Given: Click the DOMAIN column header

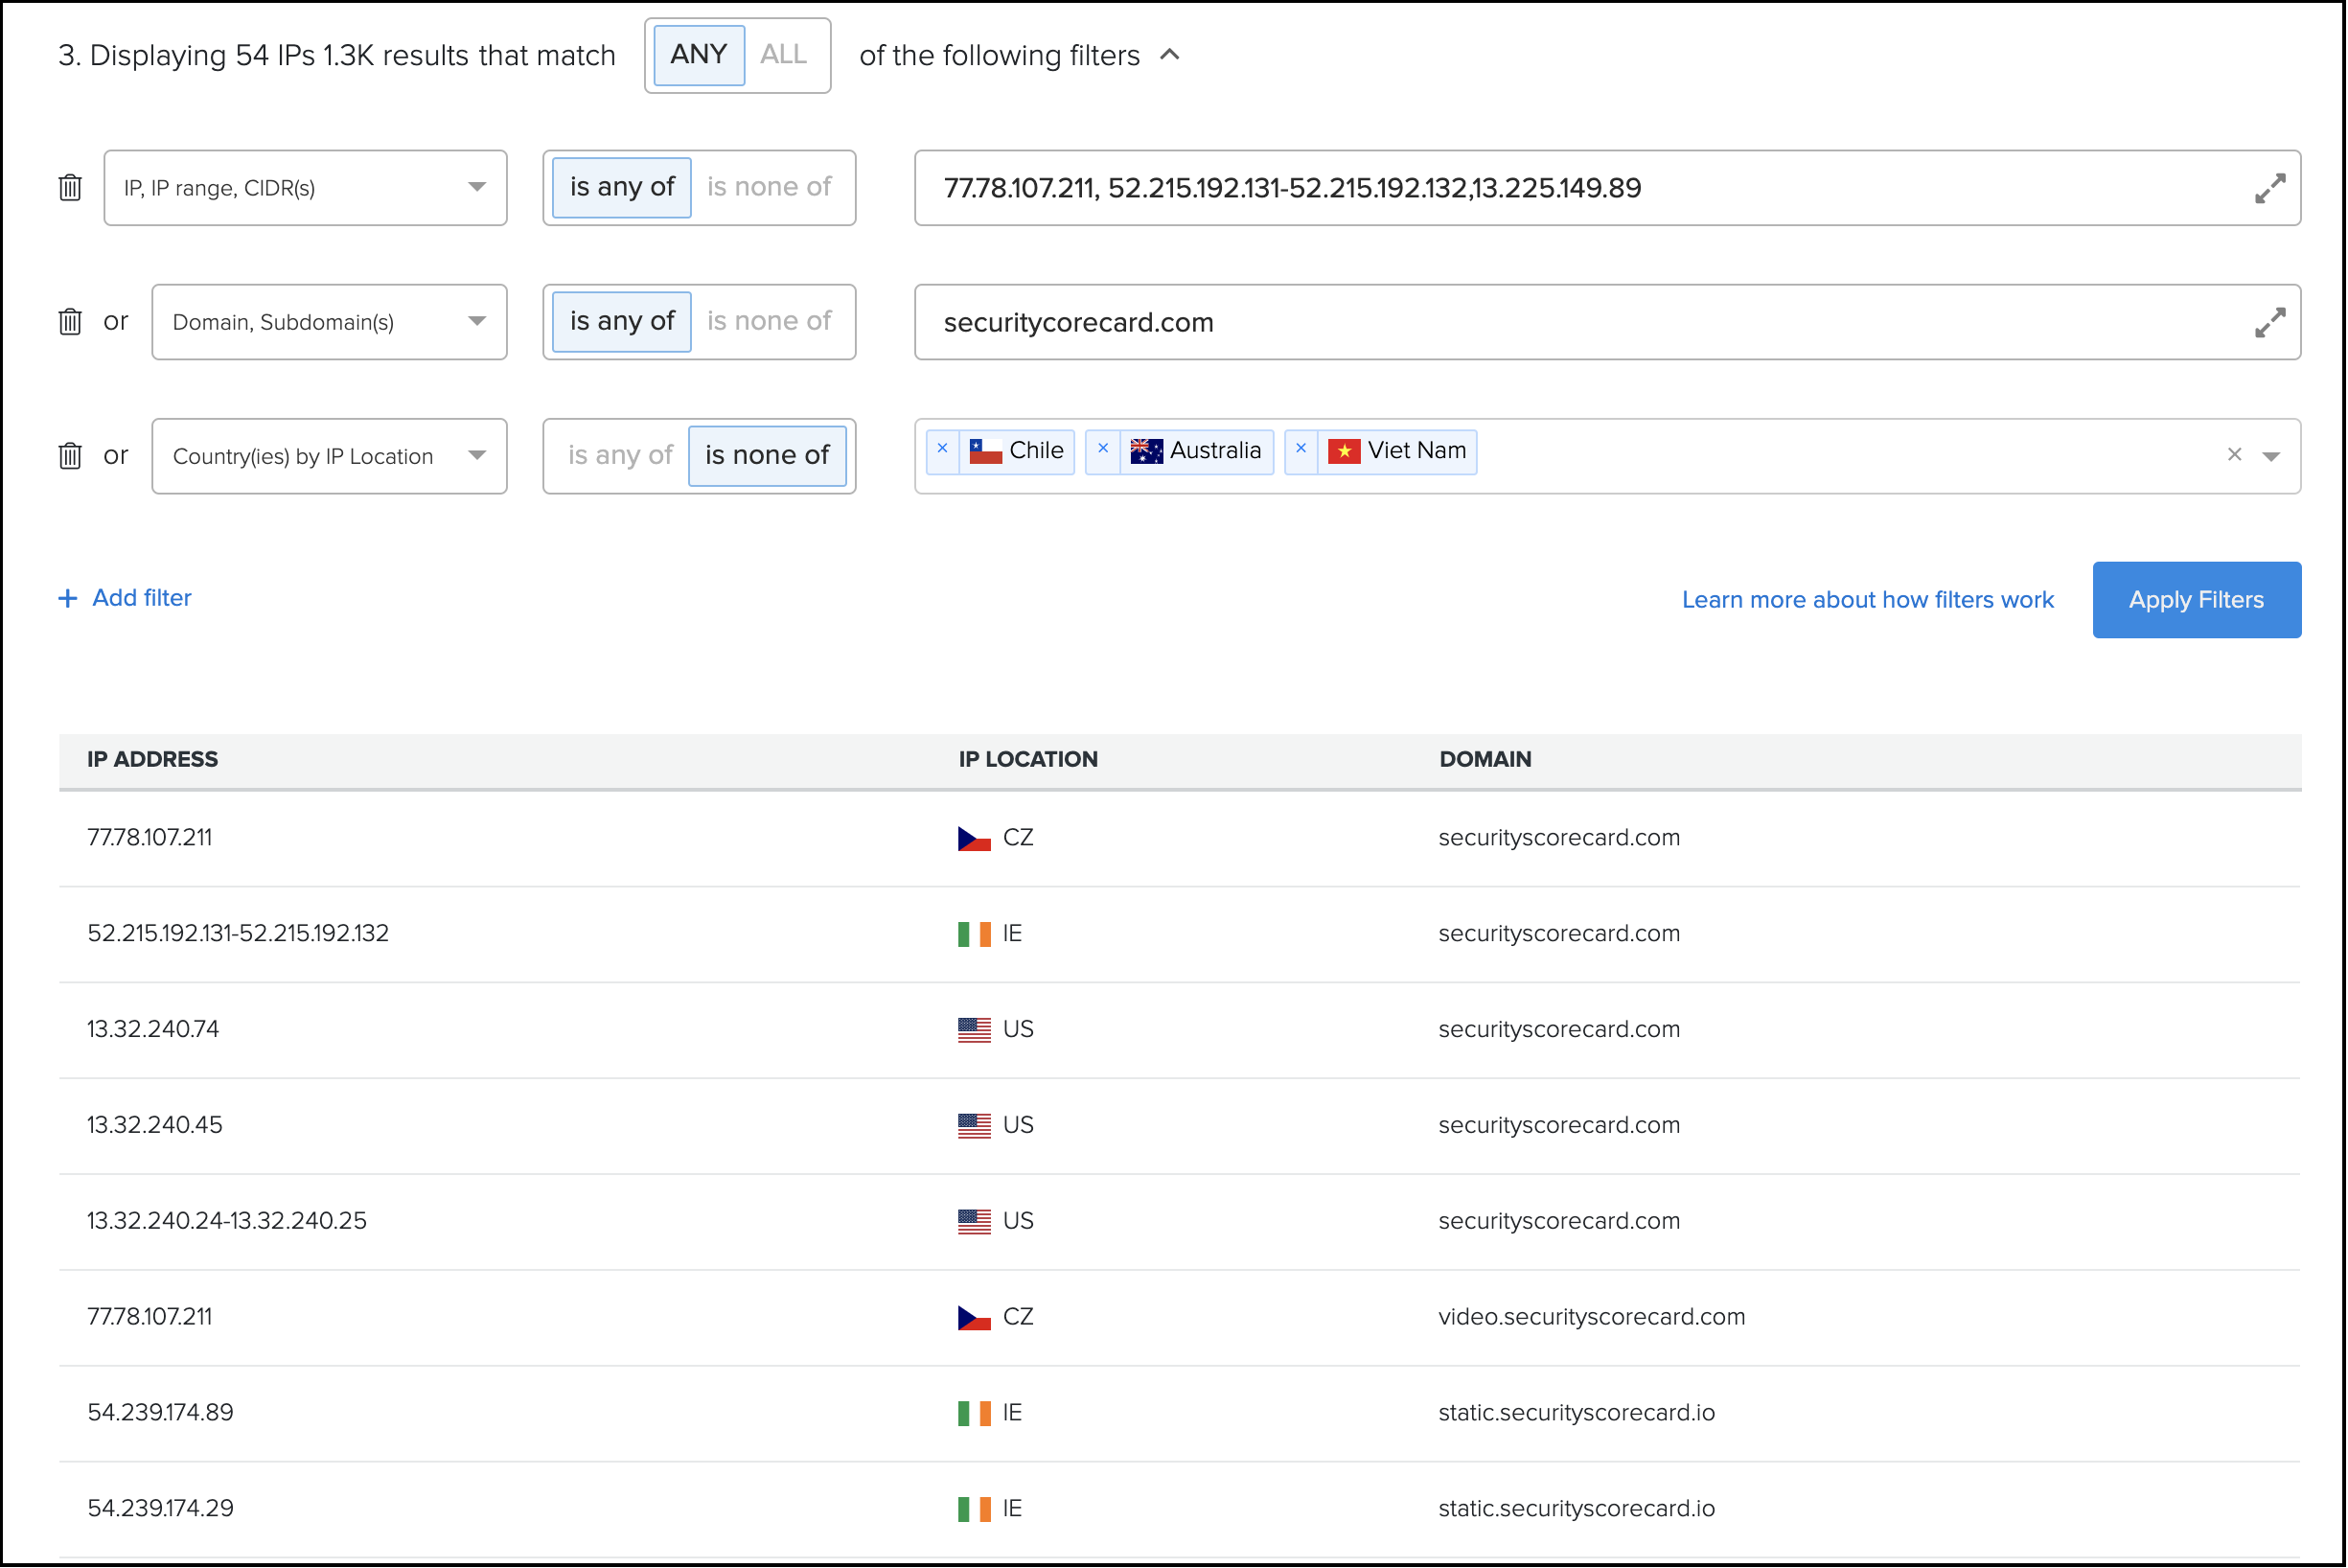Looking at the screenshot, I should (1486, 760).
